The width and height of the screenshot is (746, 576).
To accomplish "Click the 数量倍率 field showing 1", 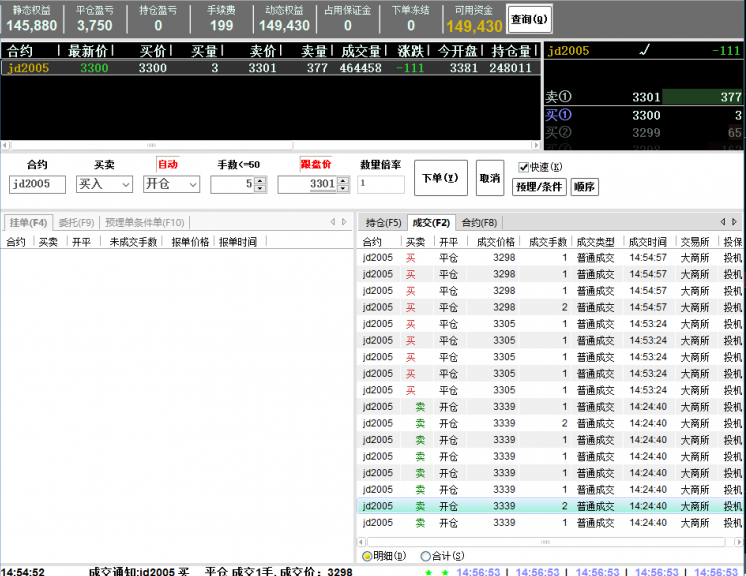I will click(381, 184).
